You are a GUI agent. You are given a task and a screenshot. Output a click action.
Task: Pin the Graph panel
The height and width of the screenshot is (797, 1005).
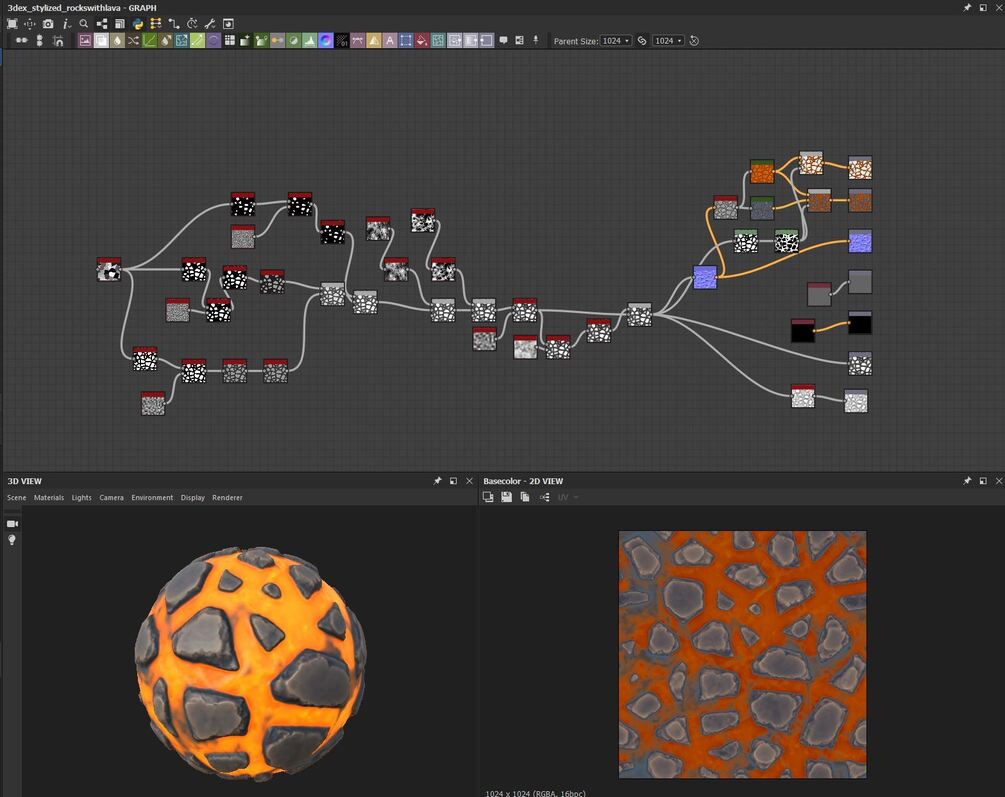point(967,8)
